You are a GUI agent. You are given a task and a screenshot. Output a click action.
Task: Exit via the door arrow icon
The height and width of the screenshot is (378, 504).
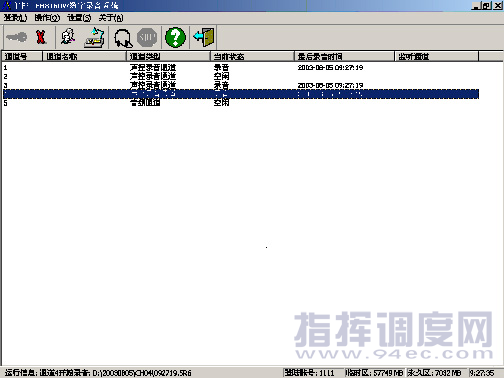[x=204, y=37]
